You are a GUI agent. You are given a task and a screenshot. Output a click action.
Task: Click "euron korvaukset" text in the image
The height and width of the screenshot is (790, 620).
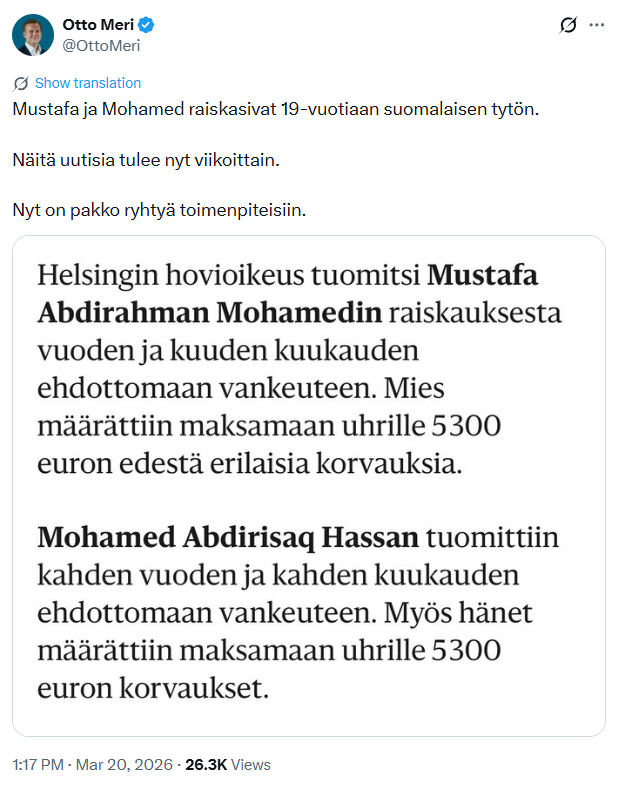pyautogui.click(x=154, y=689)
